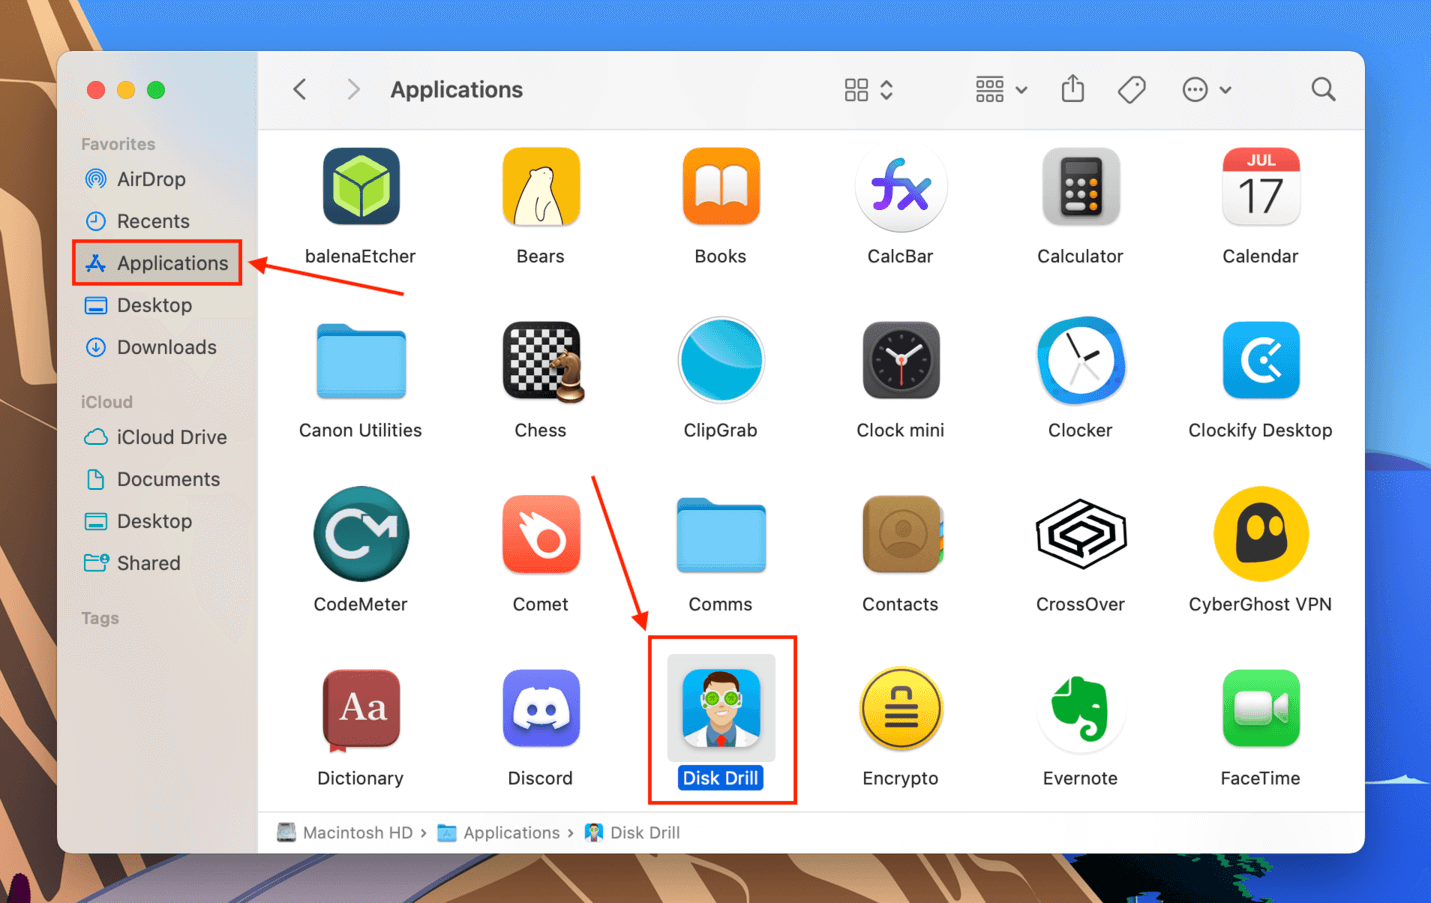Select the Comet app icon
The height and width of the screenshot is (903, 1431).
point(541,534)
